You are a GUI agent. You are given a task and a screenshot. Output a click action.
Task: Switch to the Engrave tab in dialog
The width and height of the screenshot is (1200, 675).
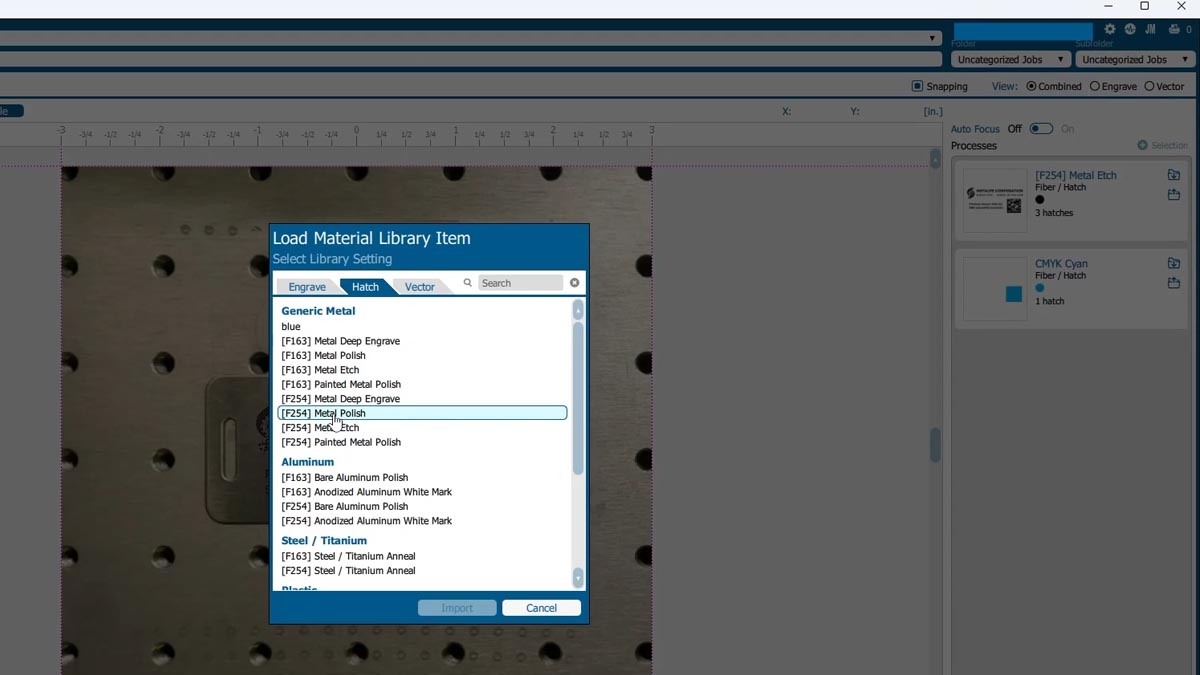307,287
